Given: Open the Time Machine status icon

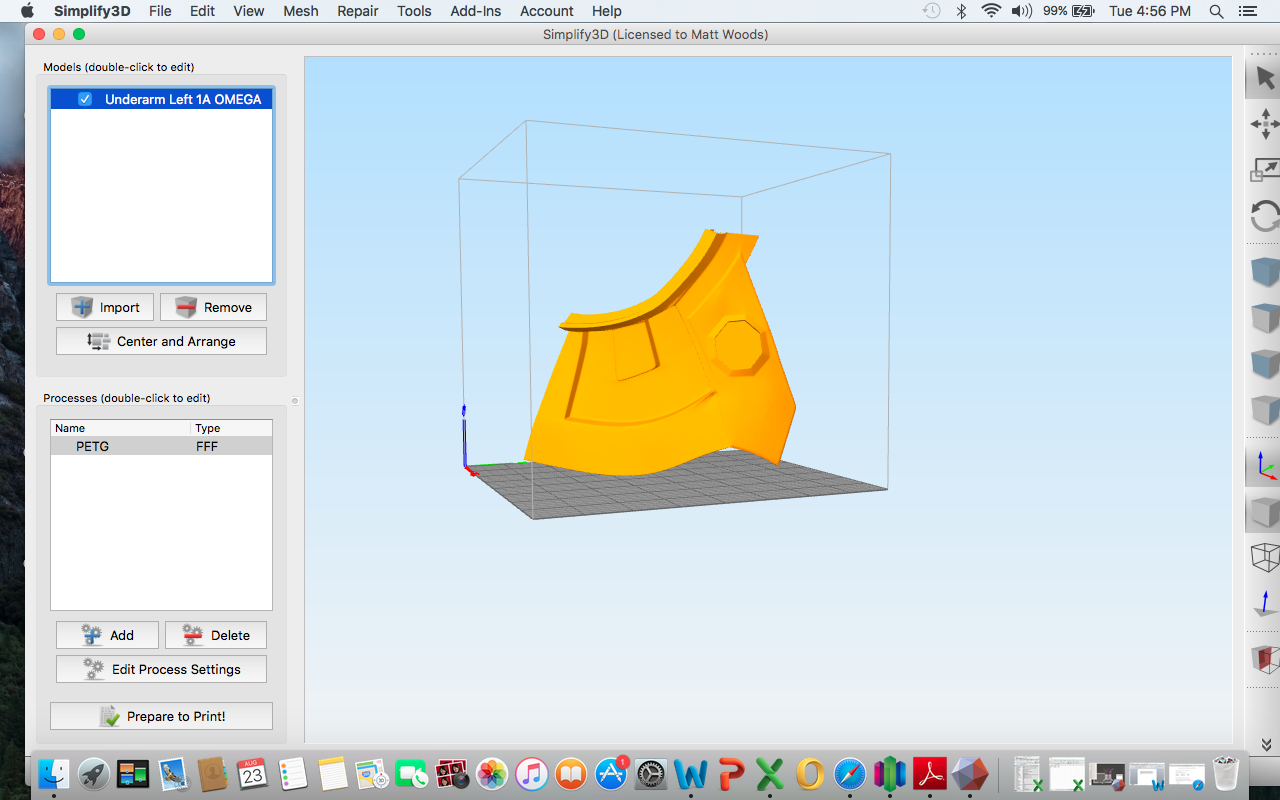Looking at the screenshot, I should point(931,11).
